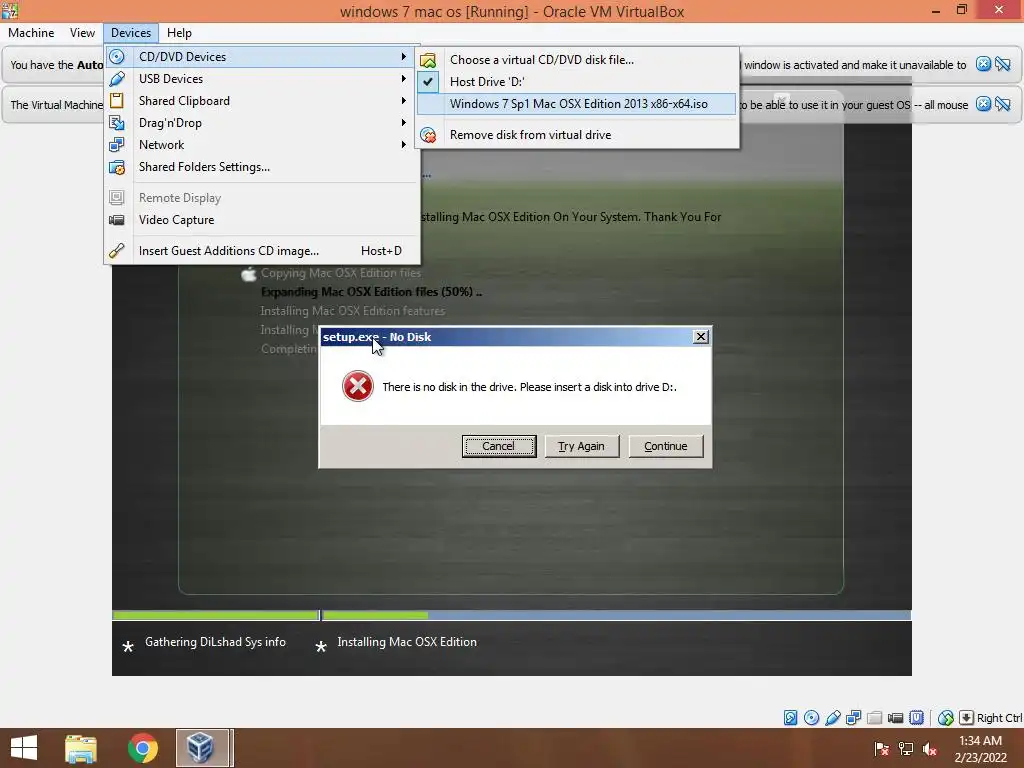
Task: Click the VirtualBox icon in the title bar
Action: coord(10,10)
